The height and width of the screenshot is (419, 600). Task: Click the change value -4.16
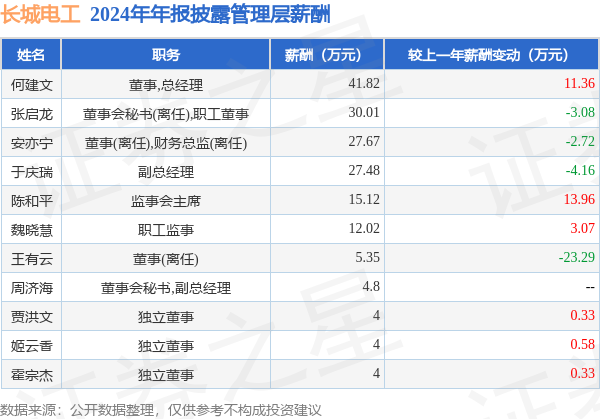point(580,171)
